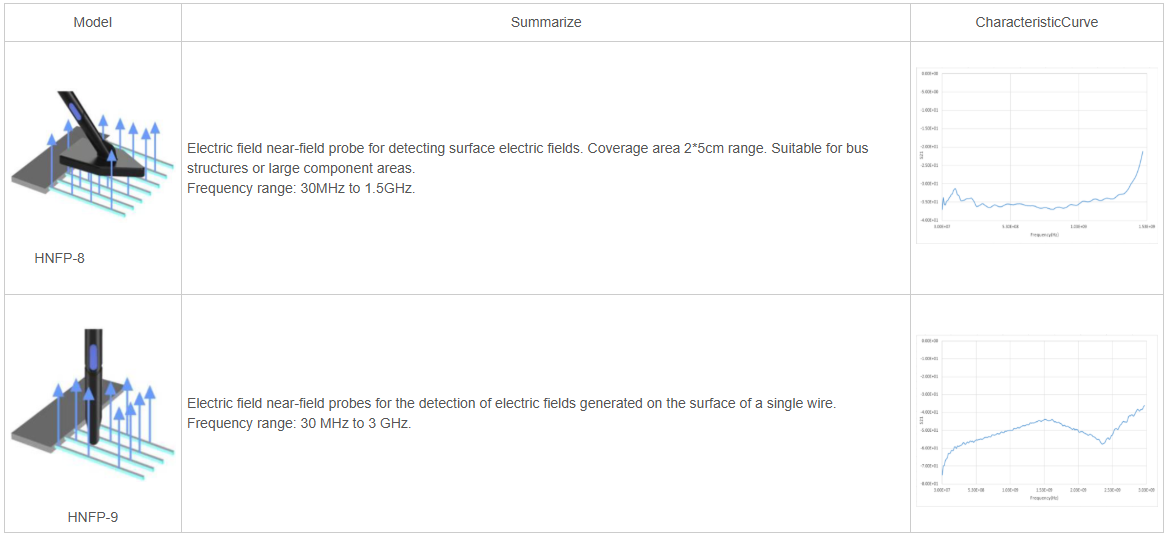Open the HNFP-8 characteristic curve chart
Screen dimensions: 1167x545
pos(1036,155)
